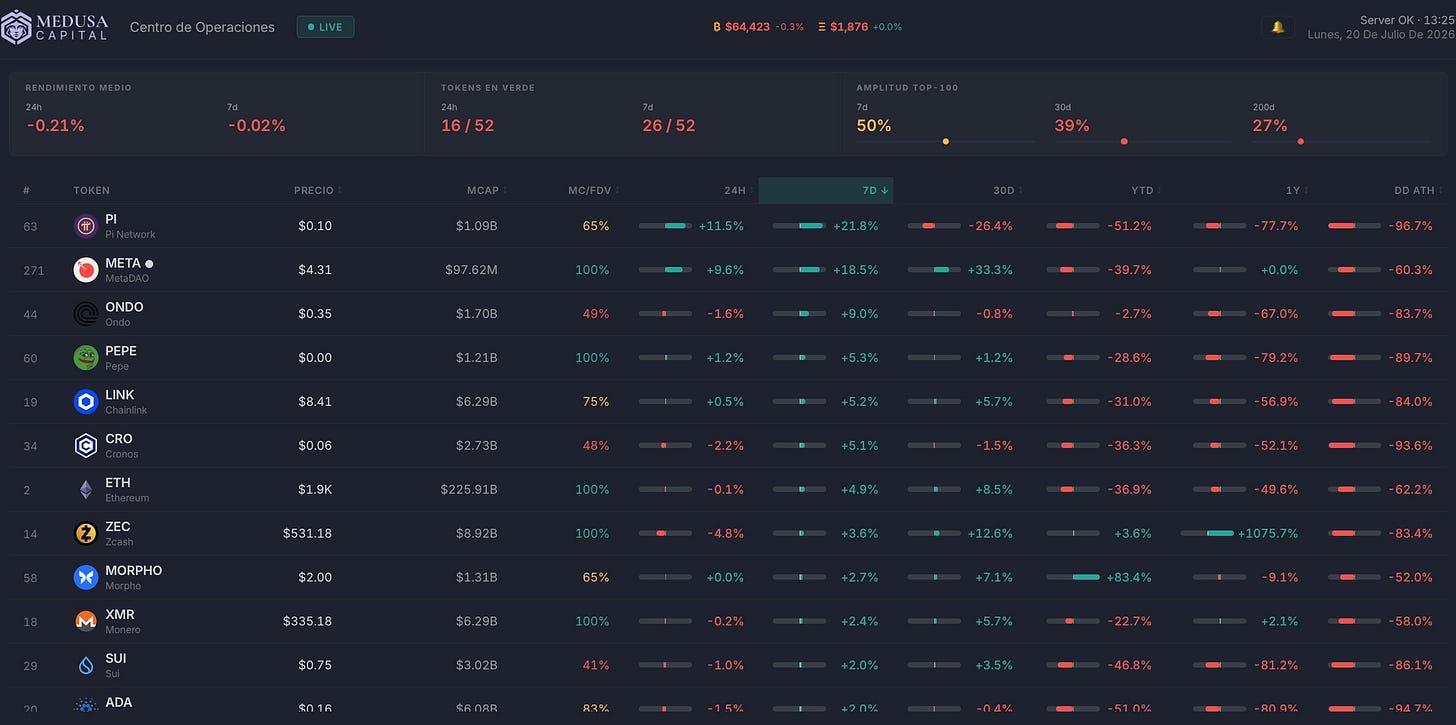Click the Chainlink hexagon icon
This screenshot has width=1456, height=725.
click(x=86, y=402)
